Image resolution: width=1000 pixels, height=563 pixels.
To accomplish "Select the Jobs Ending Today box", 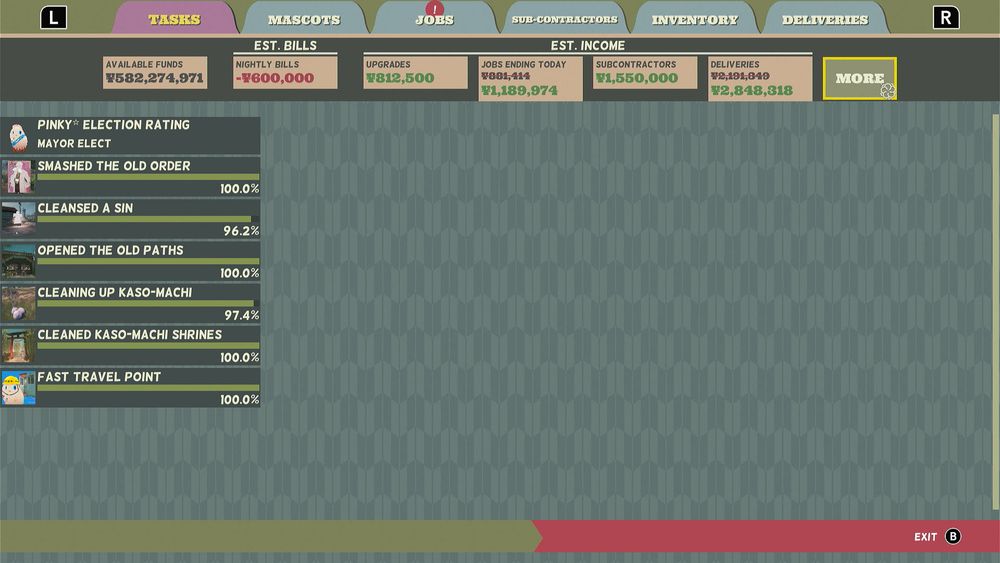I will coord(531,78).
